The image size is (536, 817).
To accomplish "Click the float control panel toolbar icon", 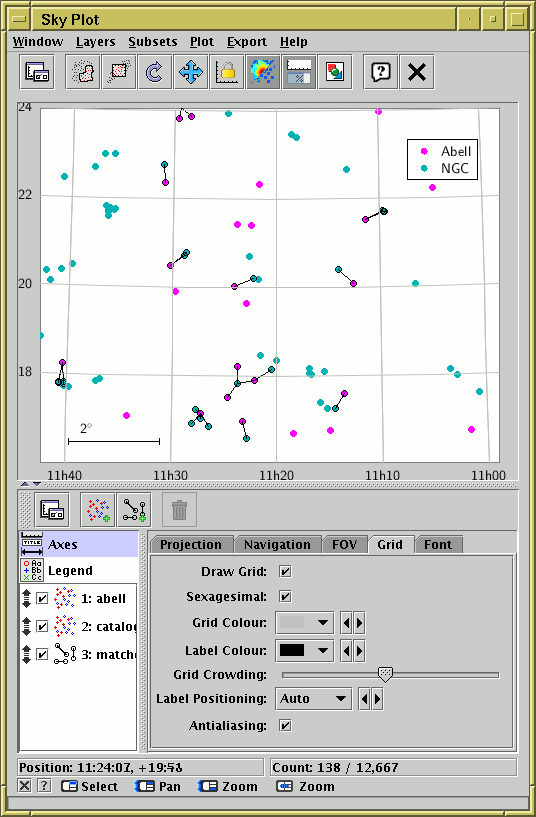I will click(x=37, y=72).
